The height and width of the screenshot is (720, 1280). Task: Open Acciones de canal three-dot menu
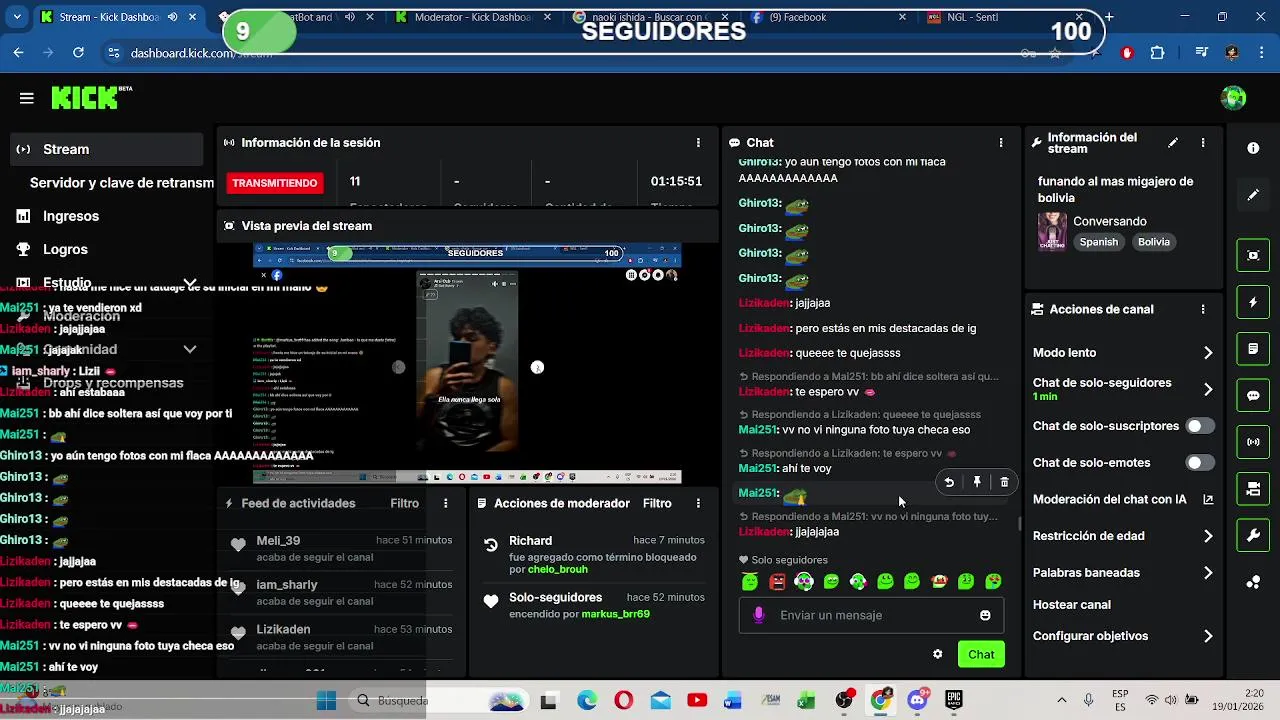(1203, 310)
